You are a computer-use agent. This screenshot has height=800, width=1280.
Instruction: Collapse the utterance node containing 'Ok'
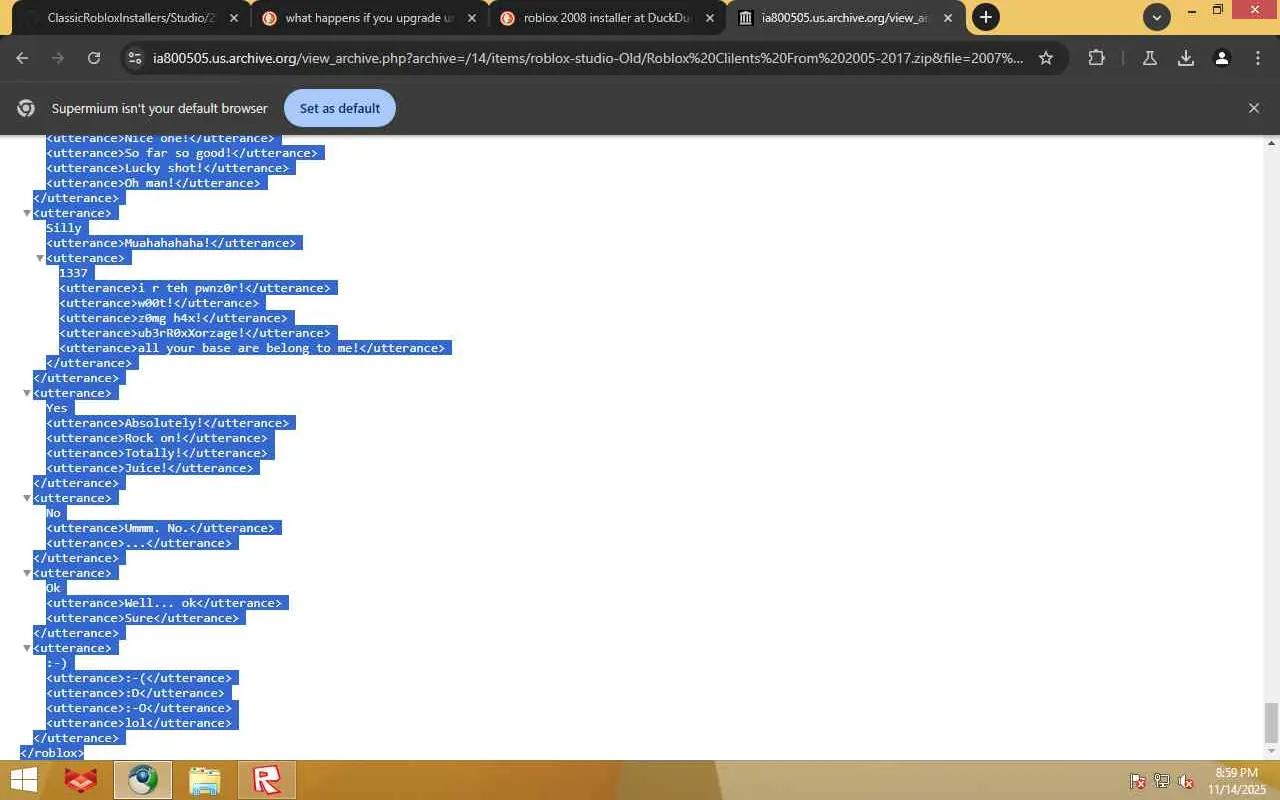coord(28,573)
